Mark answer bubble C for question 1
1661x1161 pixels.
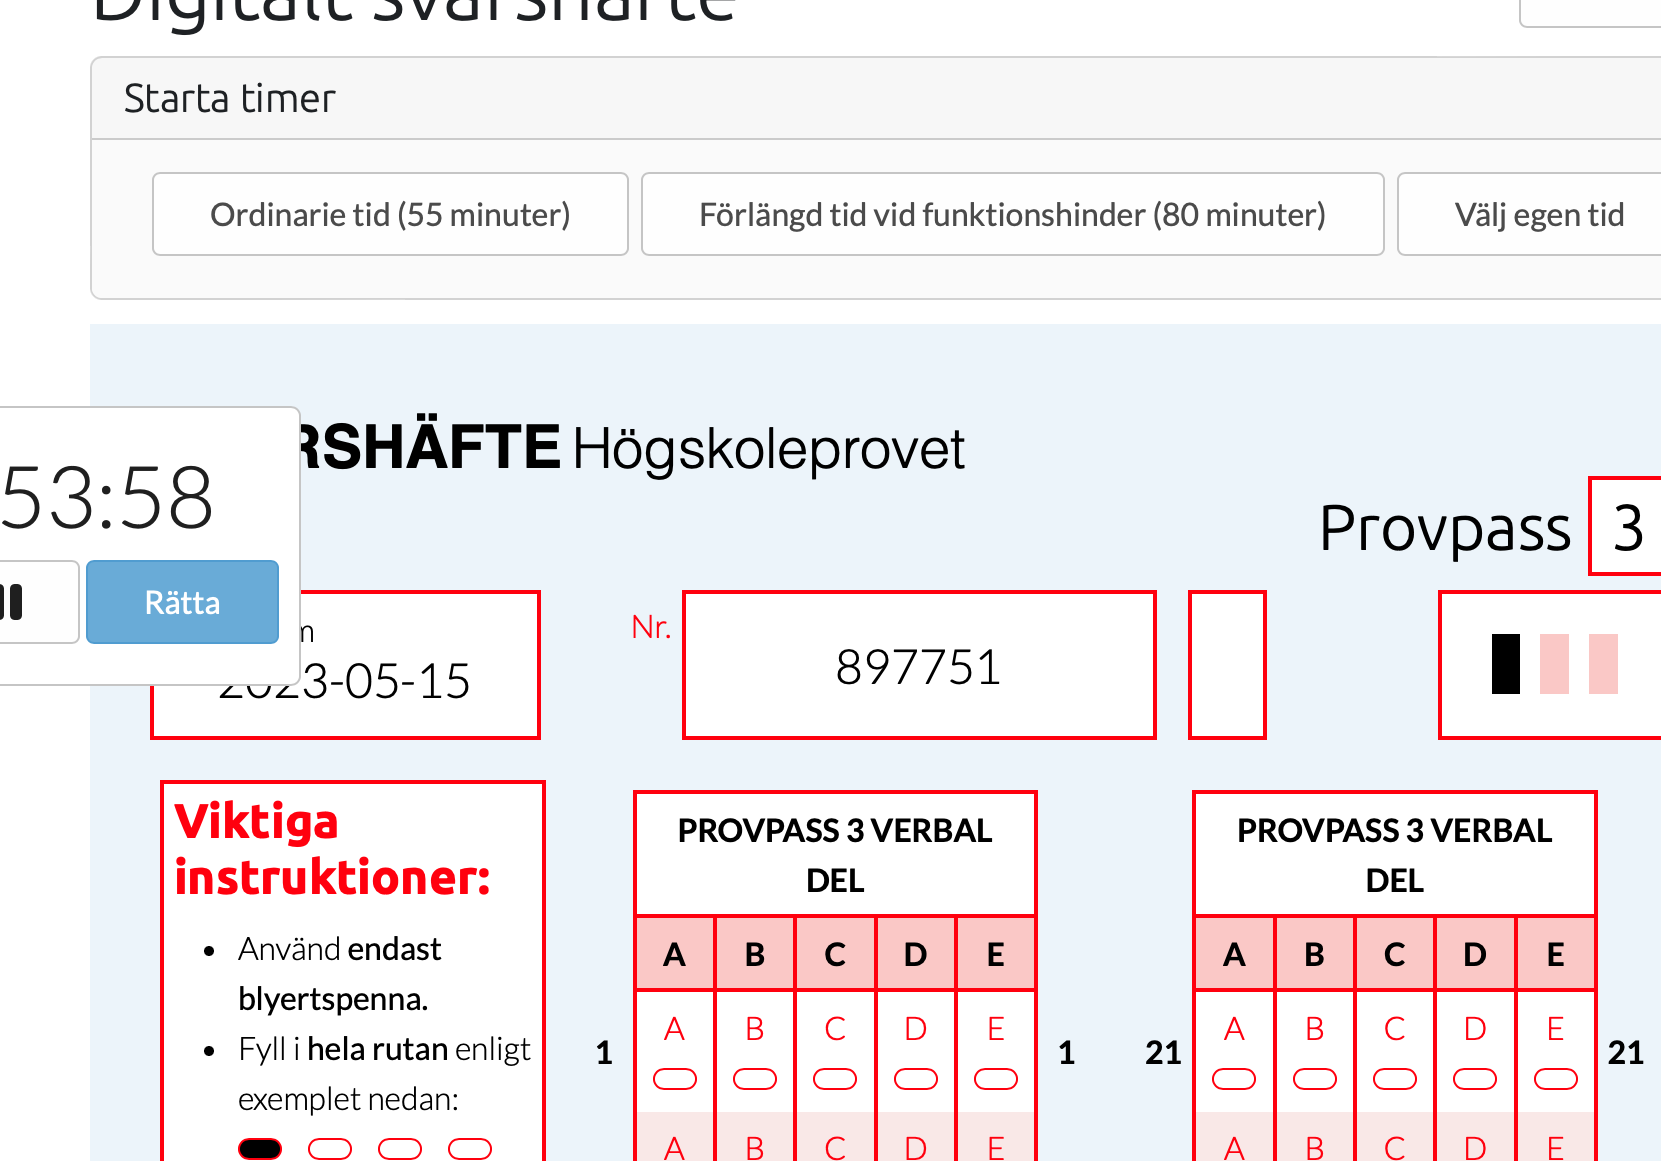(835, 1079)
